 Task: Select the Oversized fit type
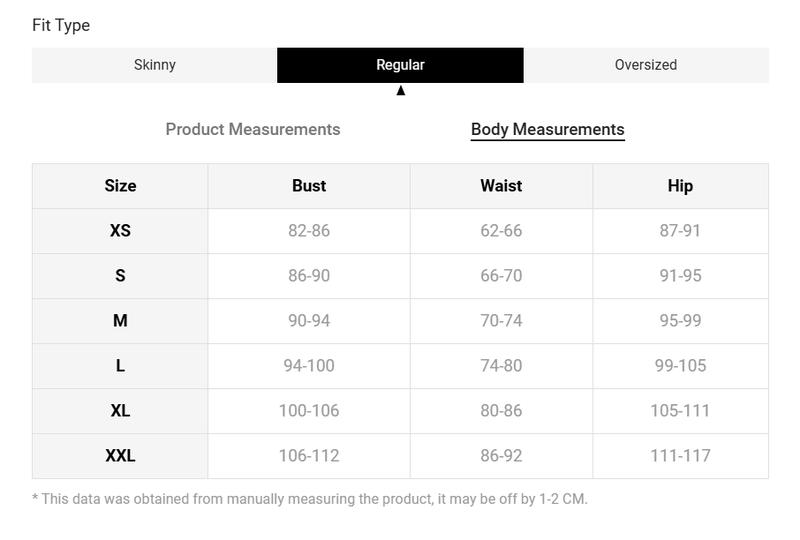pos(646,65)
